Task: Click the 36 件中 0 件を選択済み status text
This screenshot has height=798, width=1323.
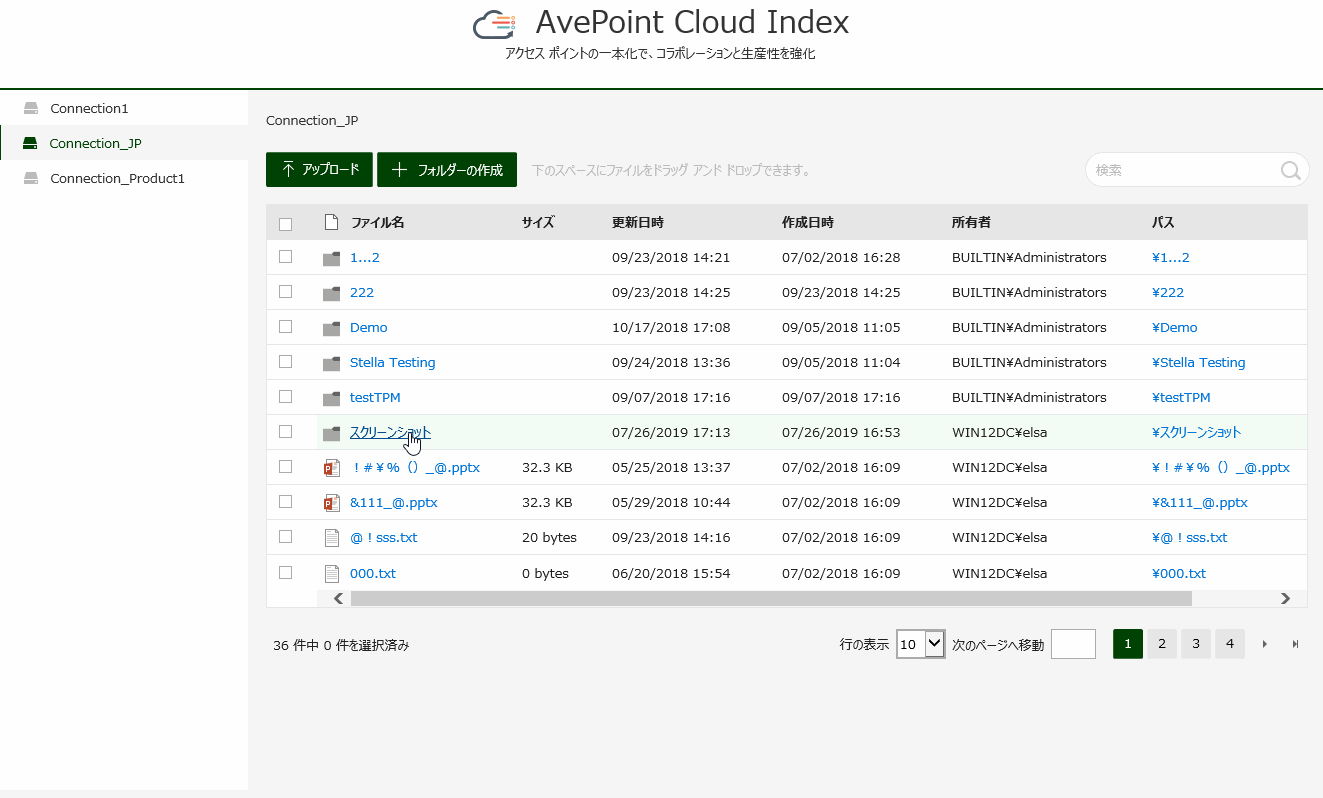Action: click(341, 645)
